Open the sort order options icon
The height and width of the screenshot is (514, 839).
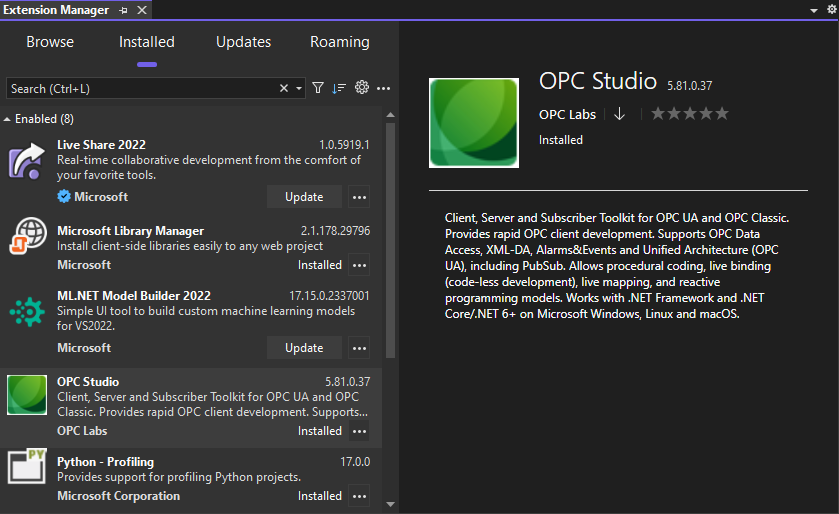(x=339, y=88)
